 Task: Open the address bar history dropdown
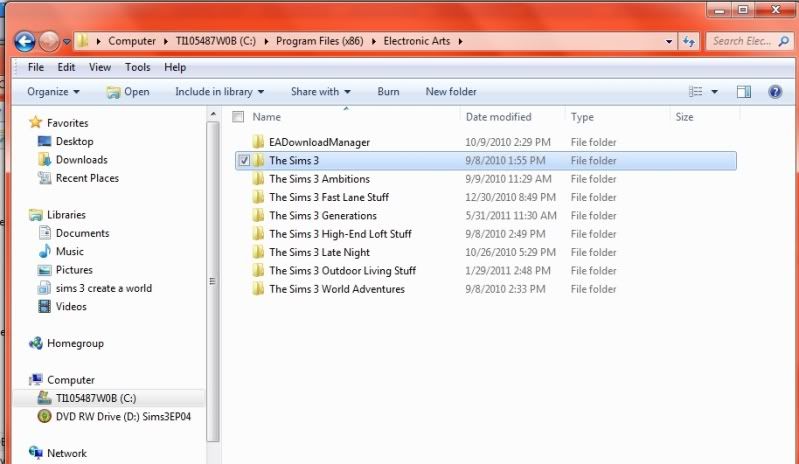669,42
